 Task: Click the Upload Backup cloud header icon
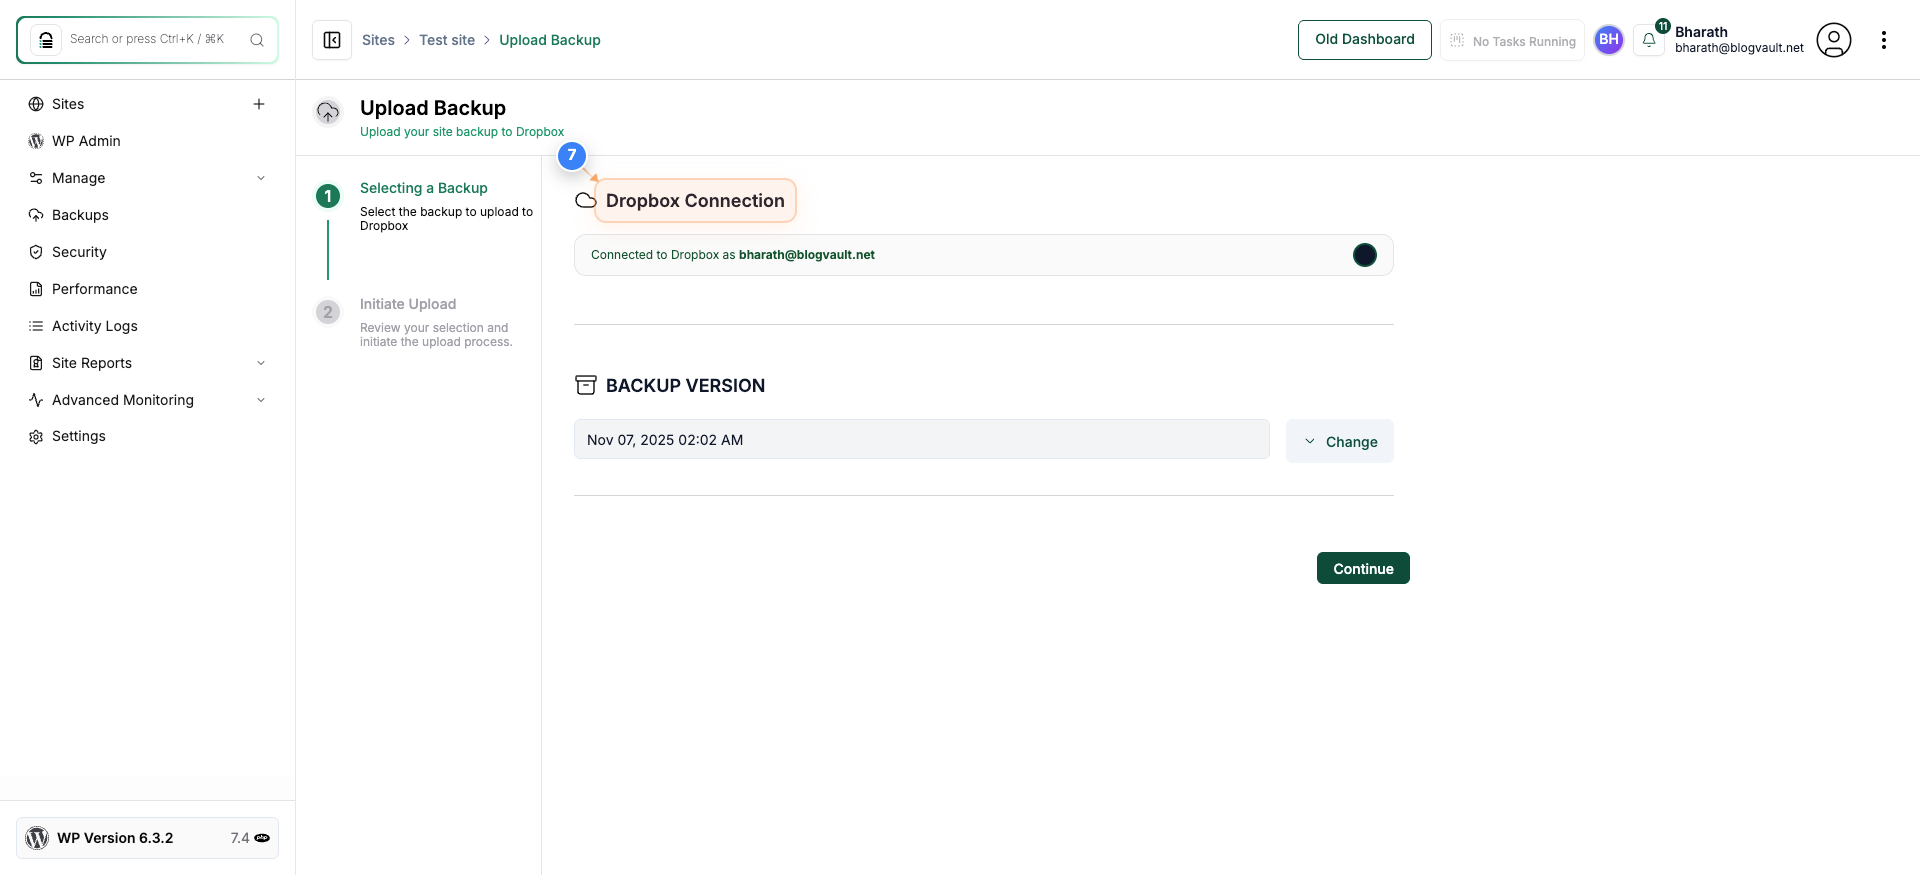click(328, 112)
